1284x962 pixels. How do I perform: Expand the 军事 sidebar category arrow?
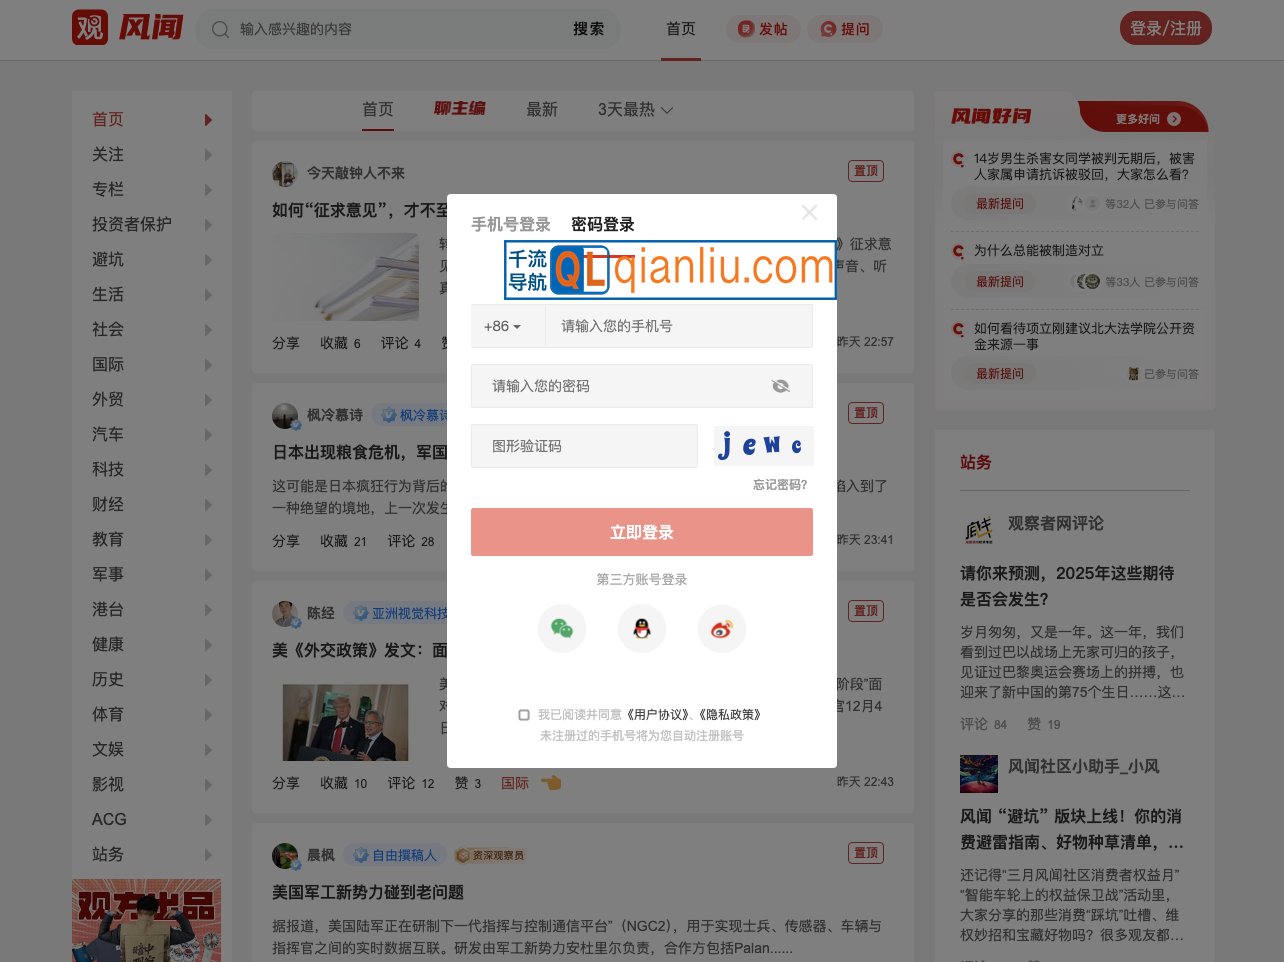(x=208, y=575)
